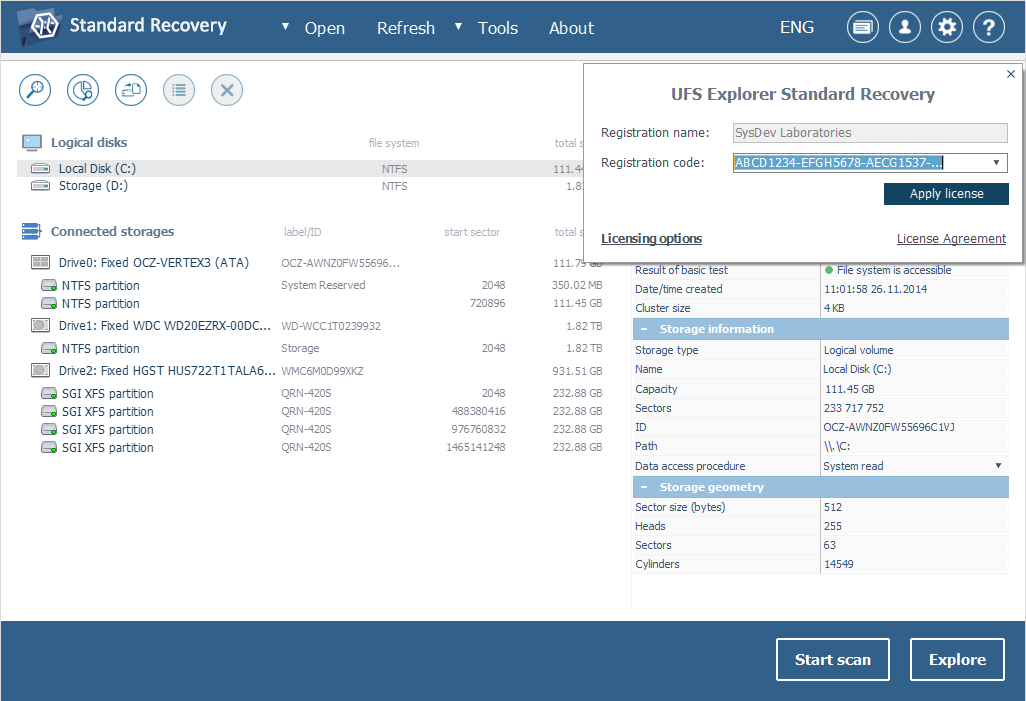
Task: Click the Drive2 HGST hard disk icon
Action: (41, 370)
